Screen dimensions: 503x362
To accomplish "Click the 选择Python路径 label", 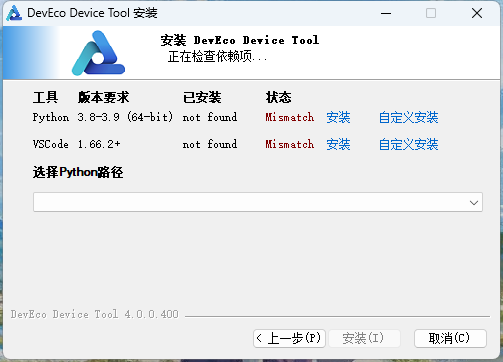I will [x=78, y=172].
